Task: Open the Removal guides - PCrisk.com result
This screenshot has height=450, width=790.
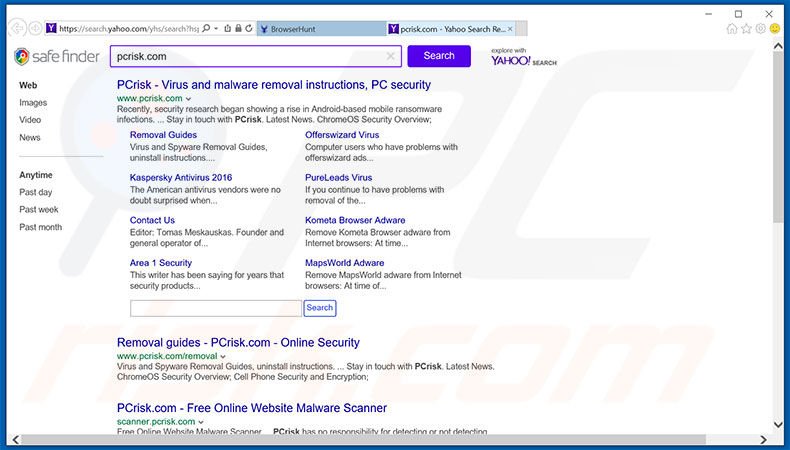Action: pos(238,343)
